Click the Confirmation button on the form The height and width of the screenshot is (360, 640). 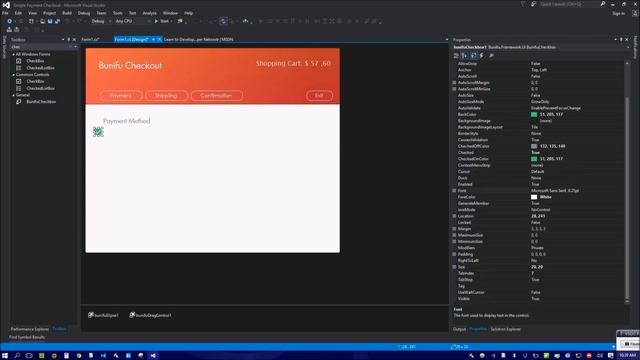216,96
